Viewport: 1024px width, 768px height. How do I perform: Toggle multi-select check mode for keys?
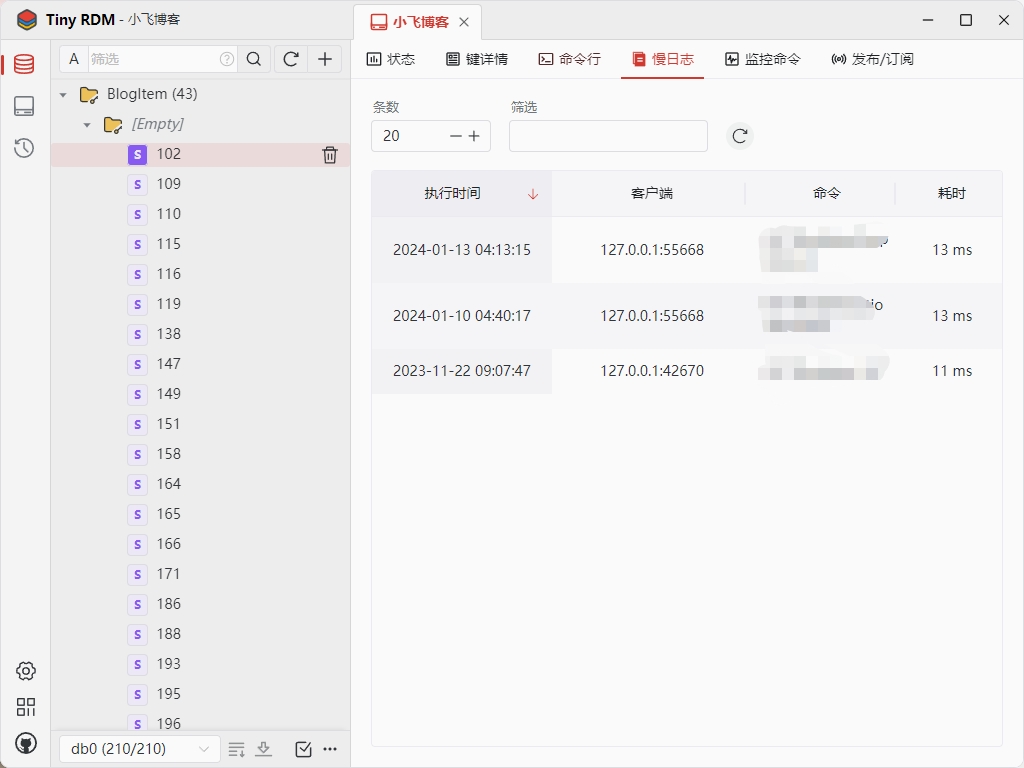click(x=304, y=749)
